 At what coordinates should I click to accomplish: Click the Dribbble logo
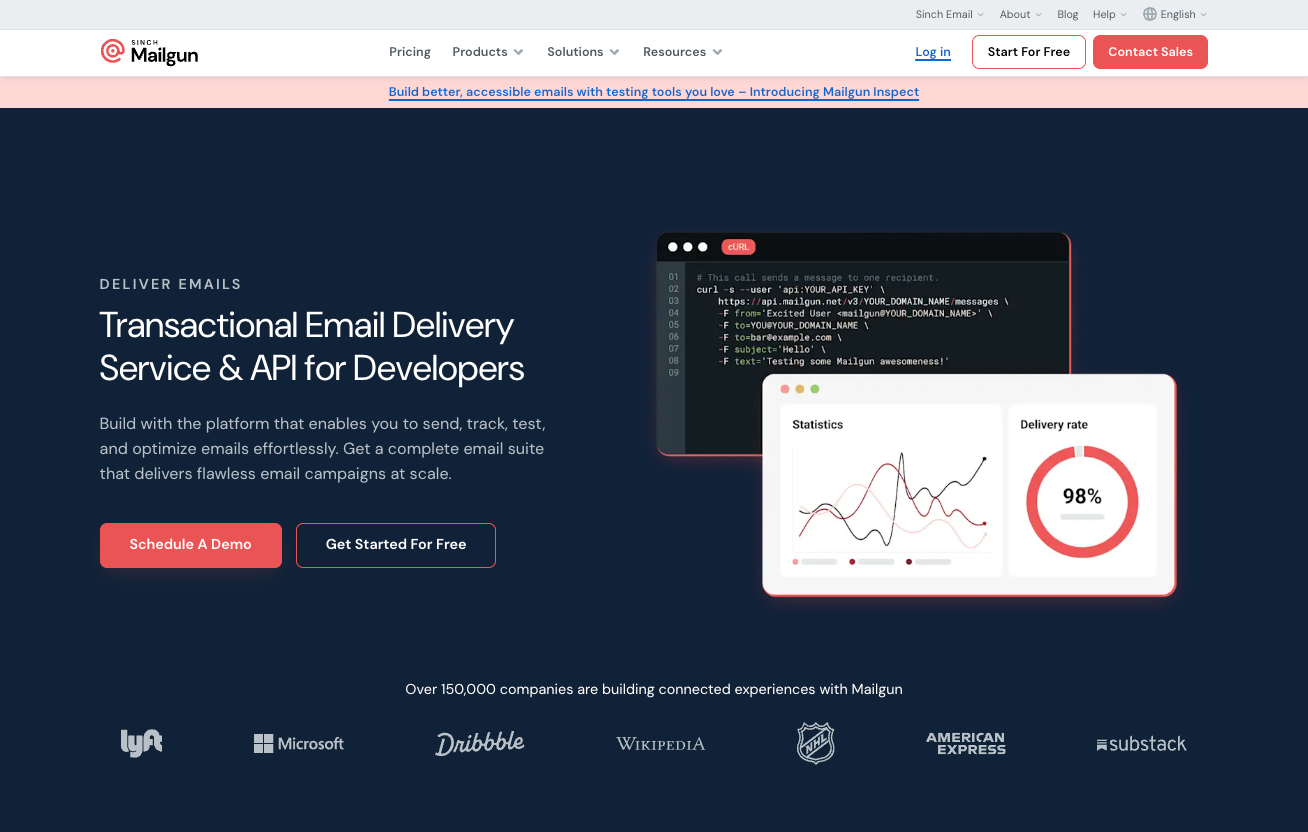click(479, 742)
